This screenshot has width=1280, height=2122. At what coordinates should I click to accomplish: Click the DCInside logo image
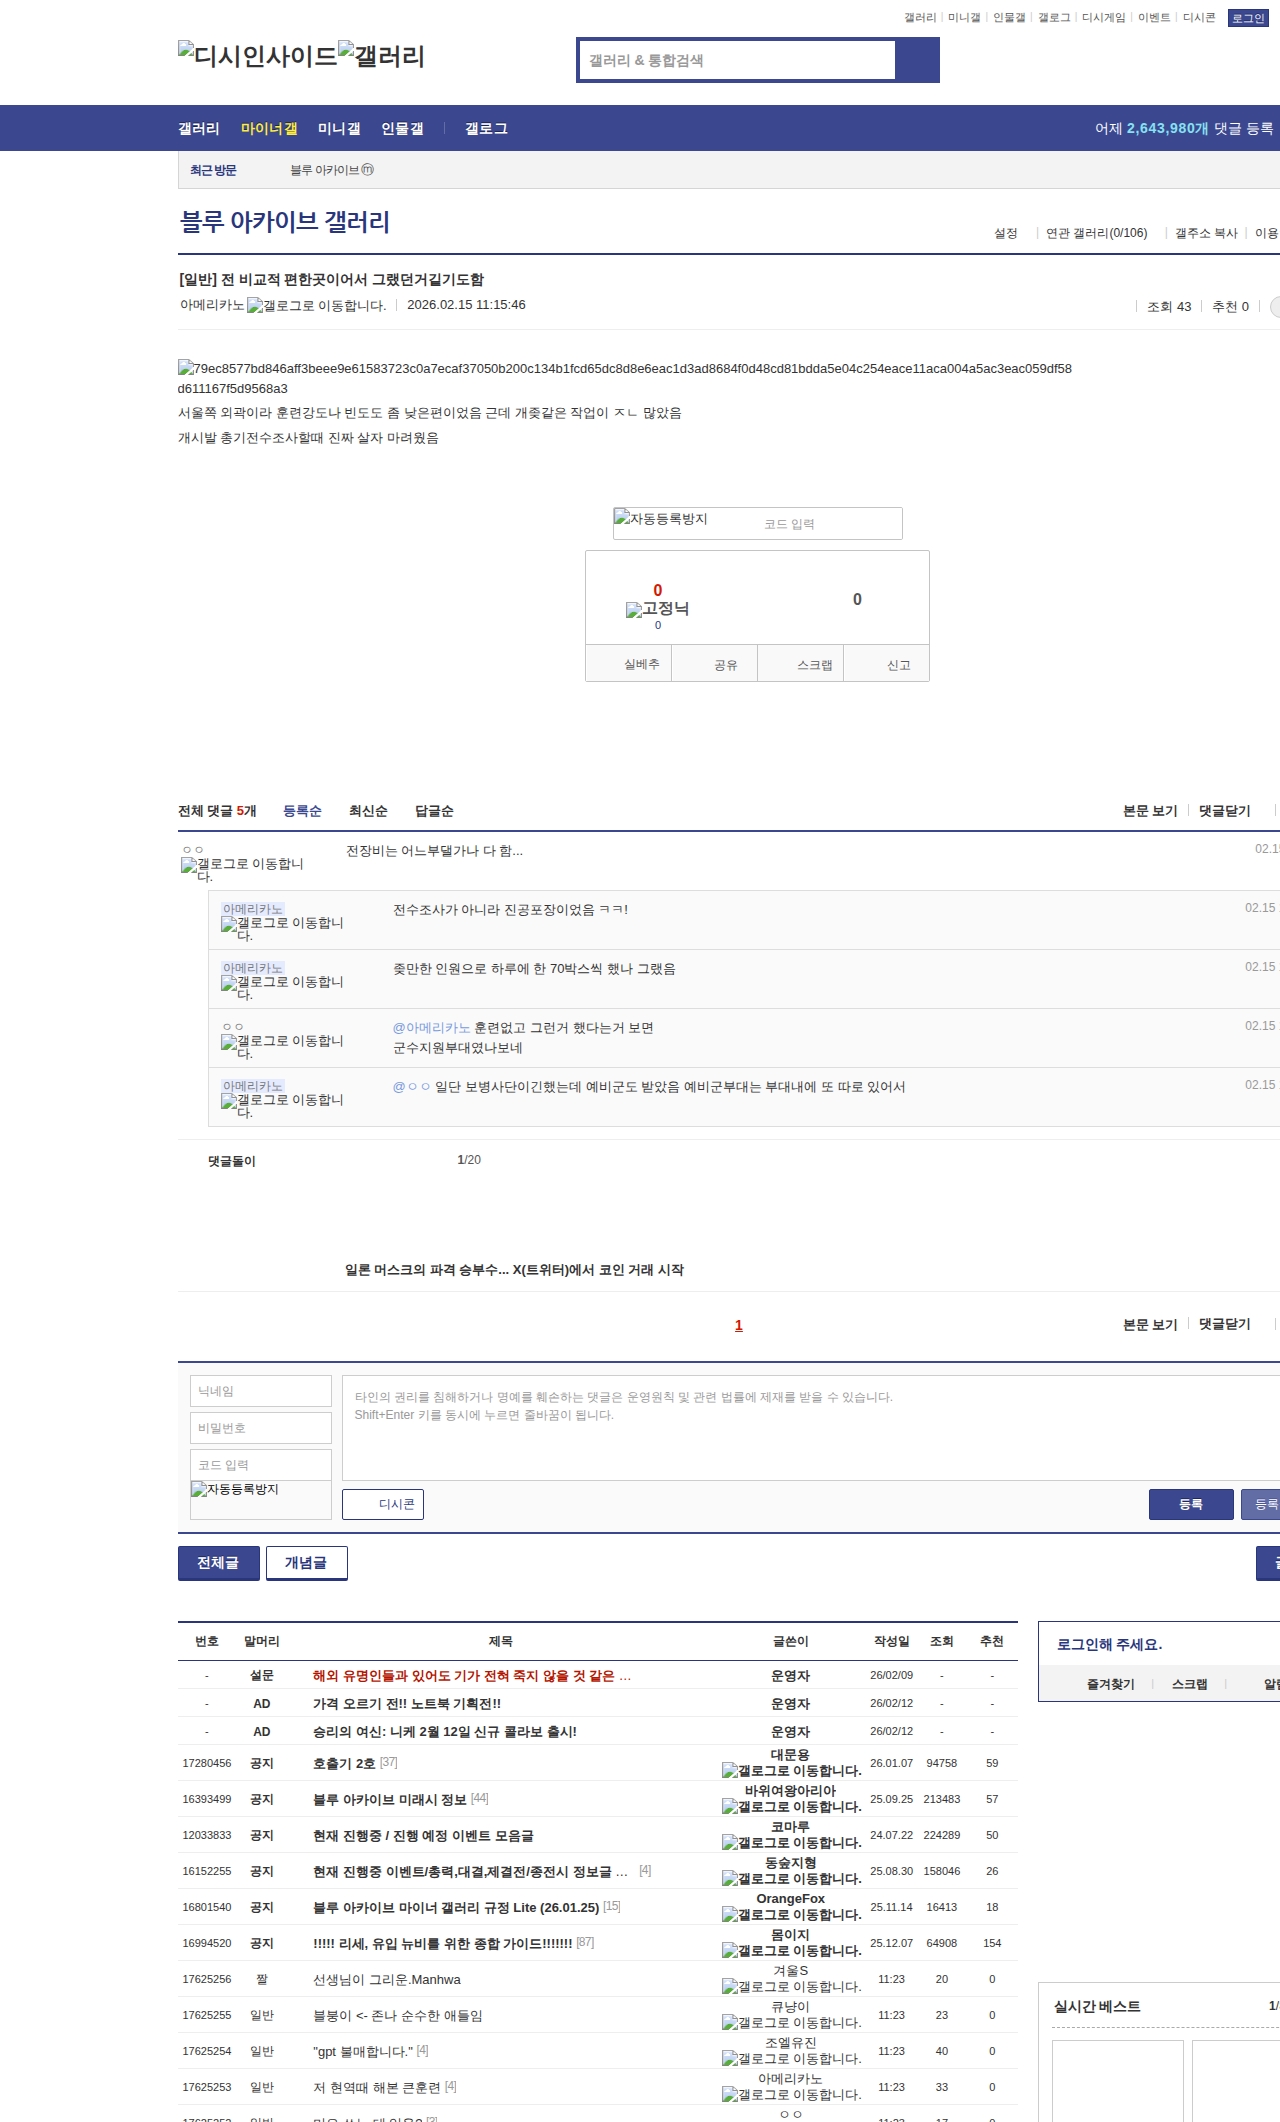[x=257, y=56]
